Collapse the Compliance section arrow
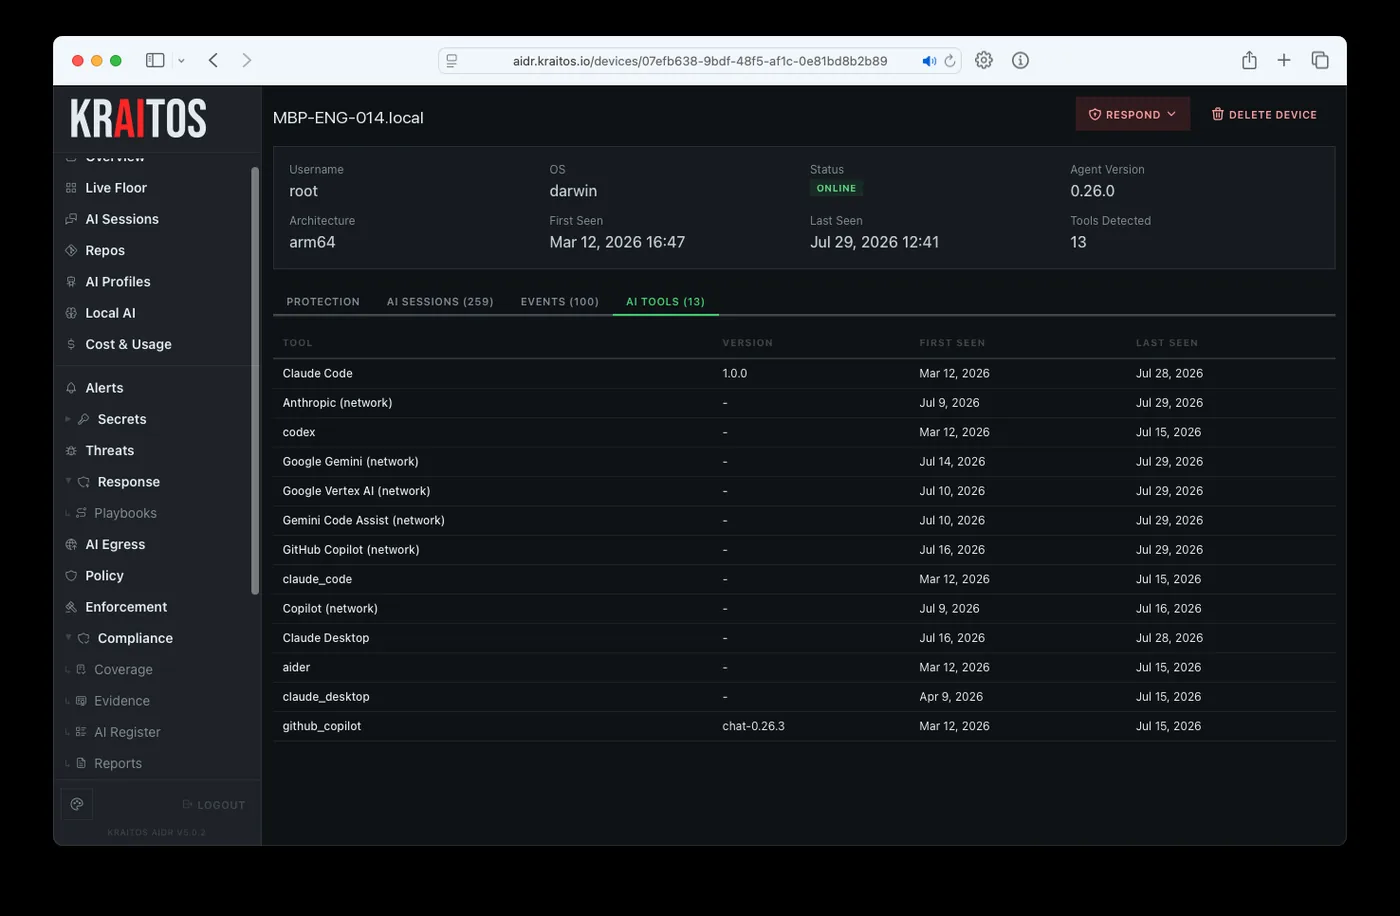The image size is (1400, 916). click(68, 638)
